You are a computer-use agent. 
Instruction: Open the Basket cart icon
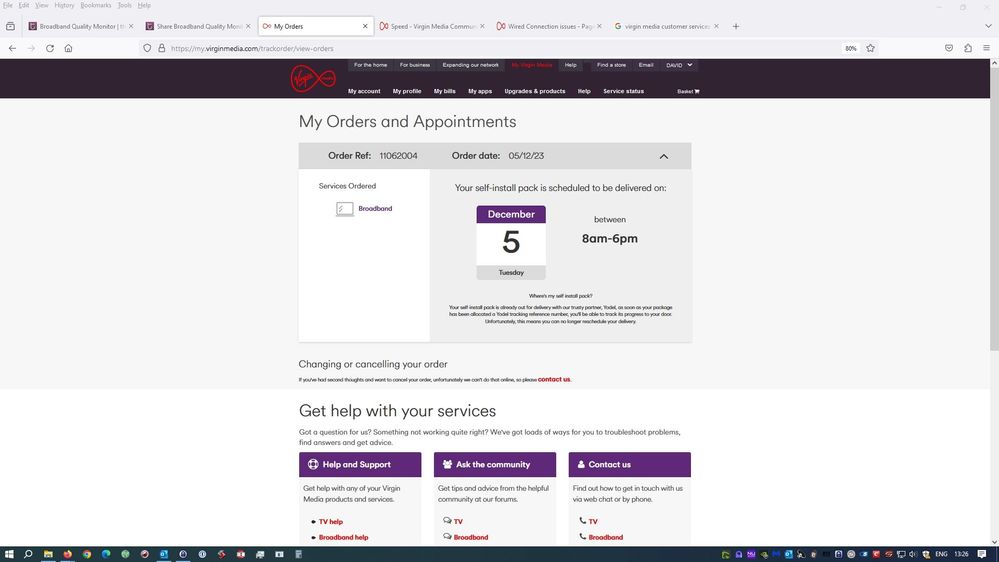coord(697,91)
